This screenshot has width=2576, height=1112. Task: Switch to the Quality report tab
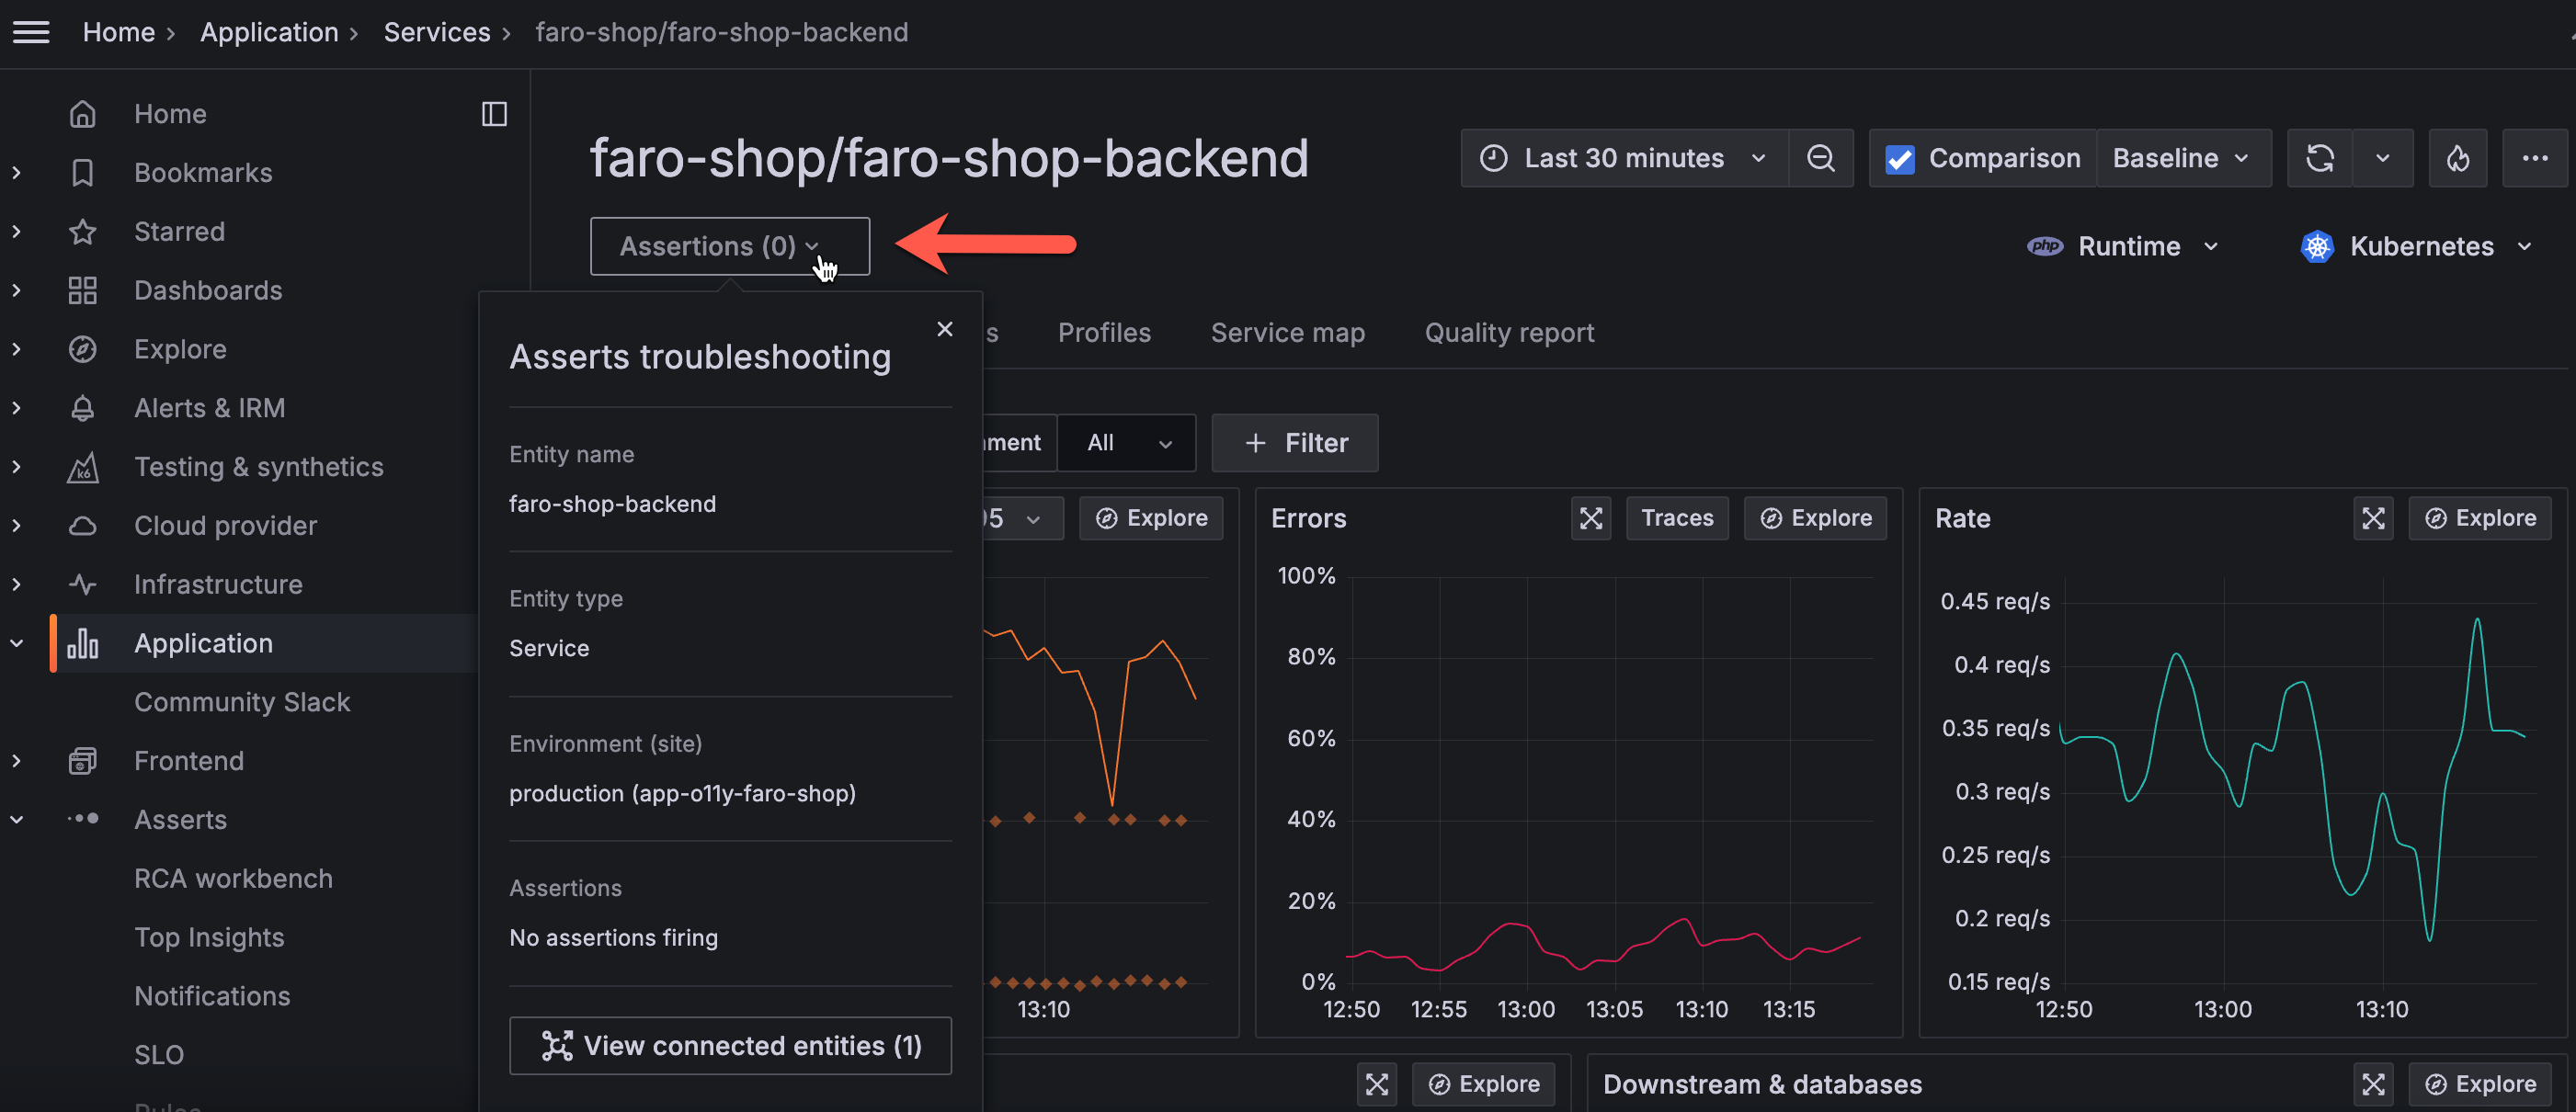(x=1508, y=333)
